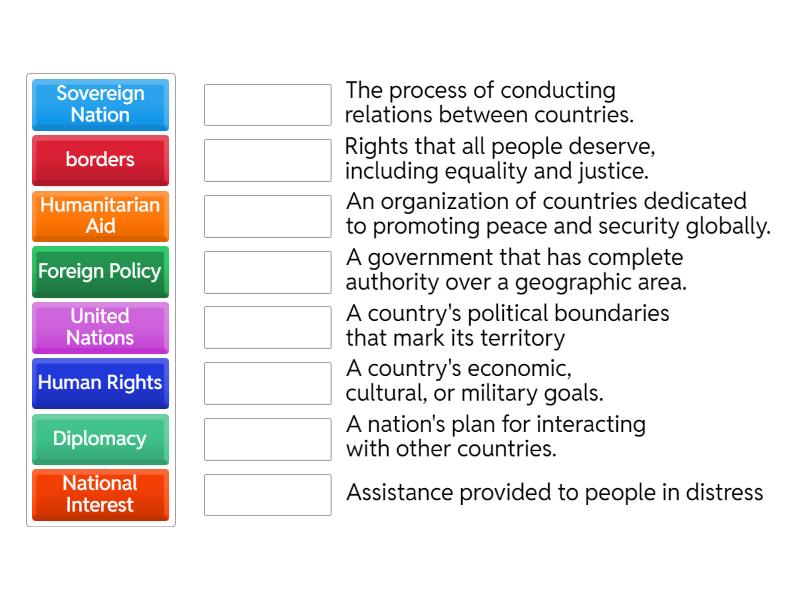Select the slot beside the political boundaries definition
The height and width of the screenshot is (600, 800).
click(x=266, y=327)
